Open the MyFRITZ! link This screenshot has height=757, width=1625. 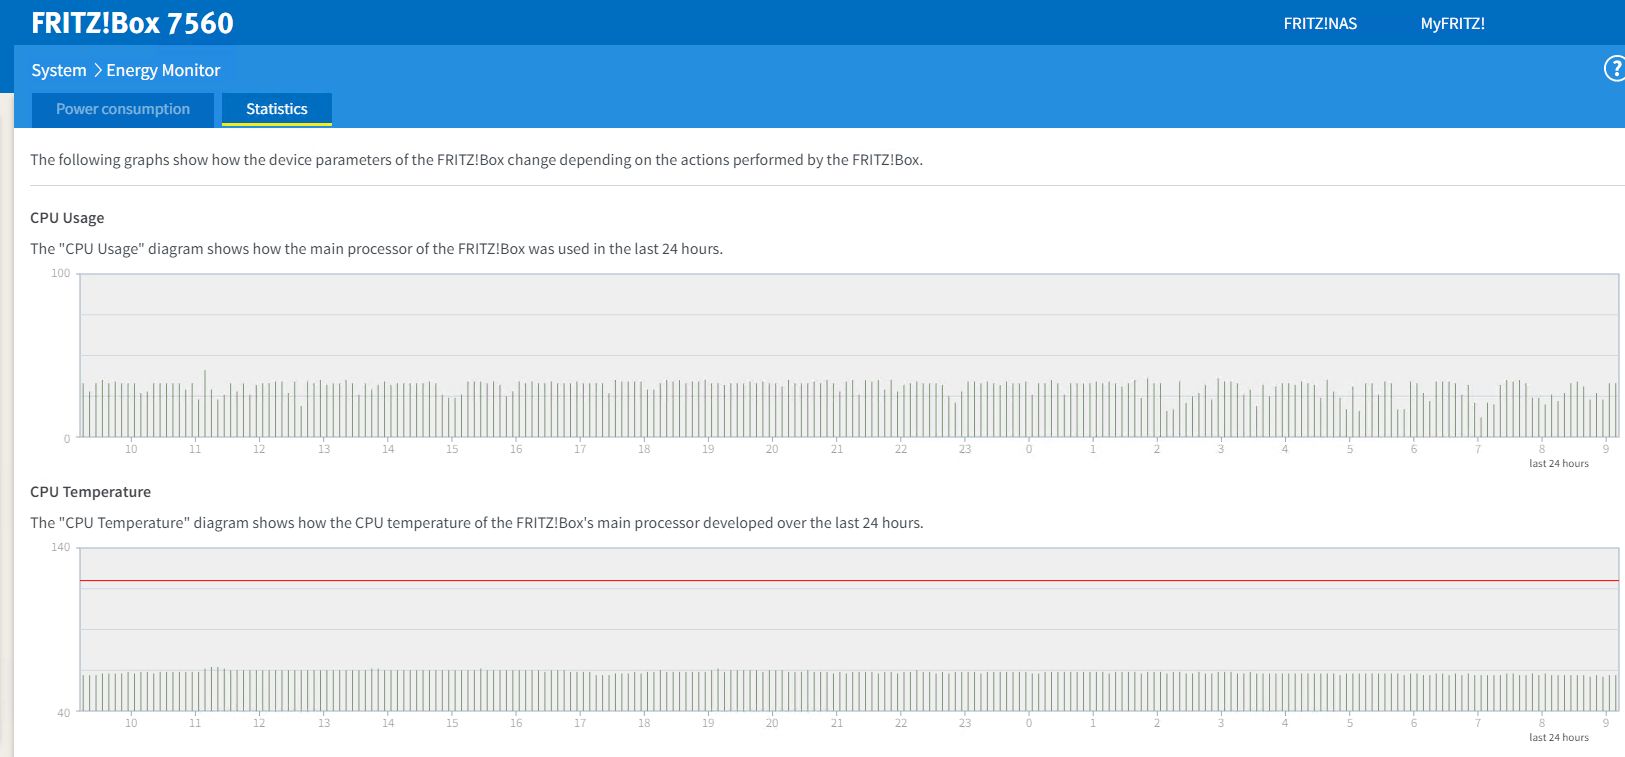tap(1452, 24)
